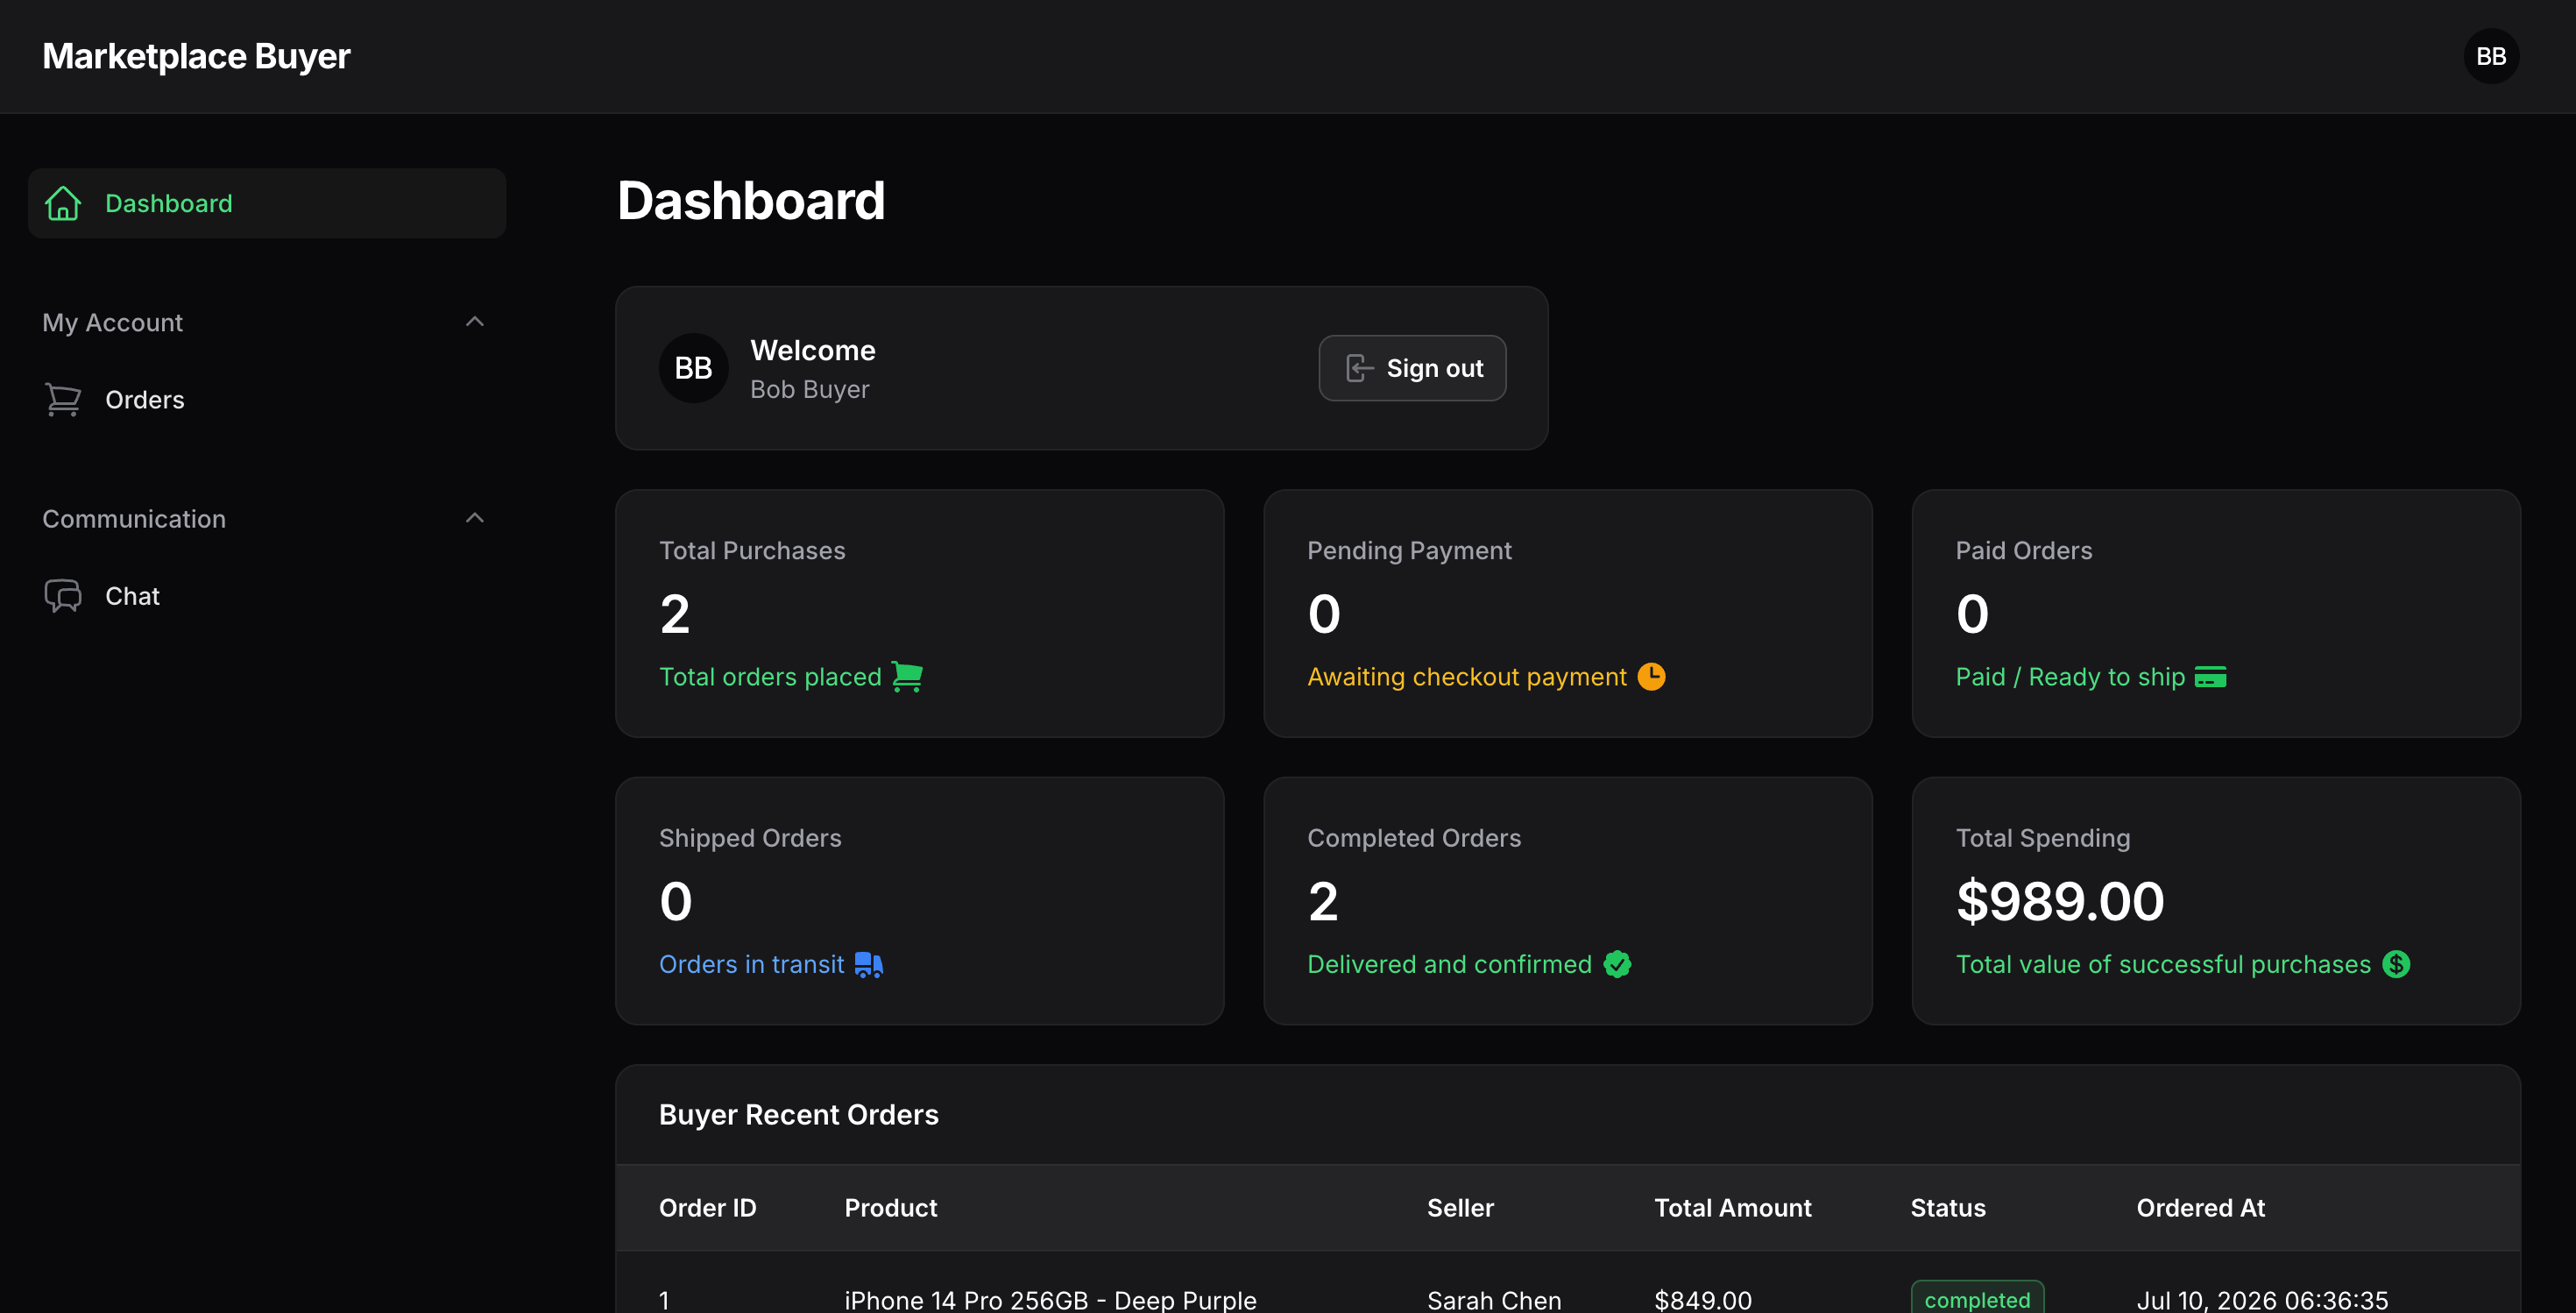Open Orders in the sidebar
Viewport: 2576px width, 1313px height.
click(x=267, y=400)
